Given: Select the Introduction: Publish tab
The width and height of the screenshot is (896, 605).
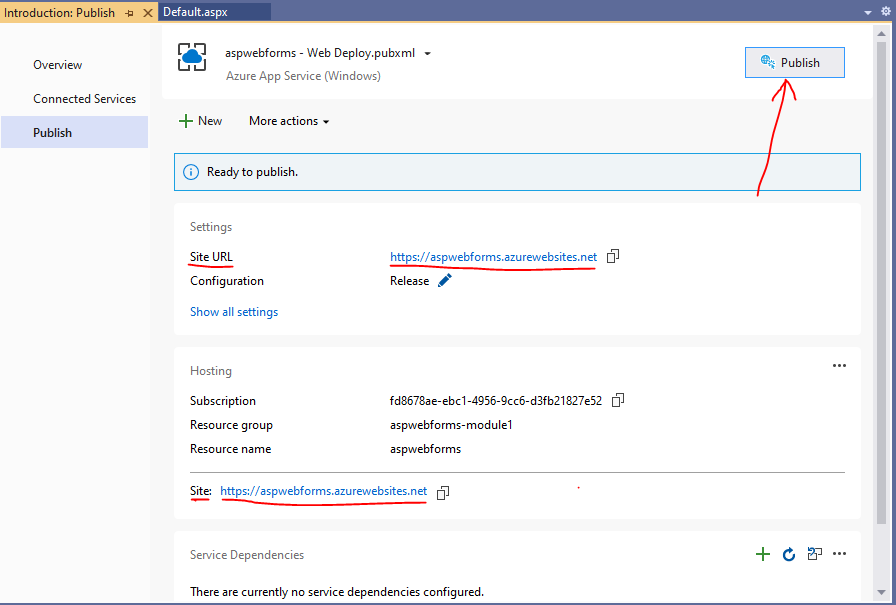Looking at the screenshot, I should 59,13.
